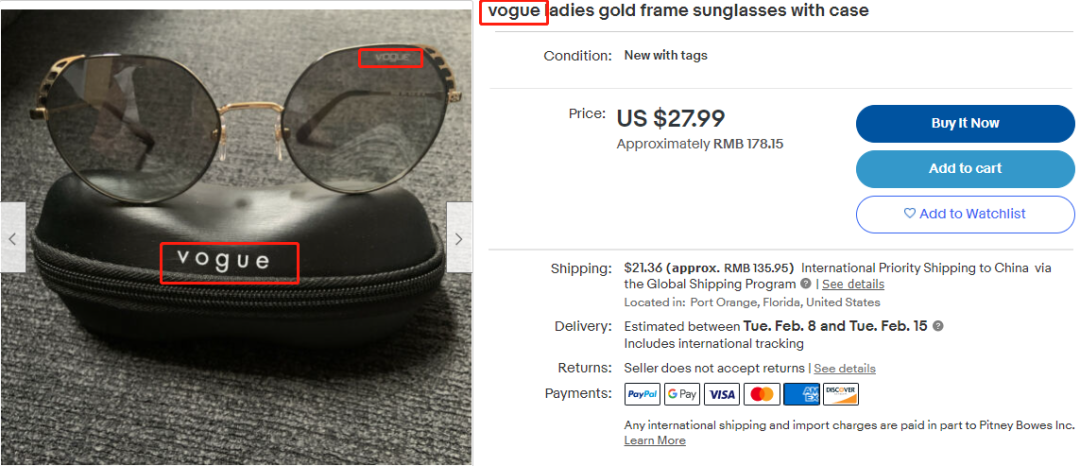The height and width of the screenshot is (466, 1080).
Task: Click the US $27.99 price
Action: pyautogui.click(x=670, y=118)
